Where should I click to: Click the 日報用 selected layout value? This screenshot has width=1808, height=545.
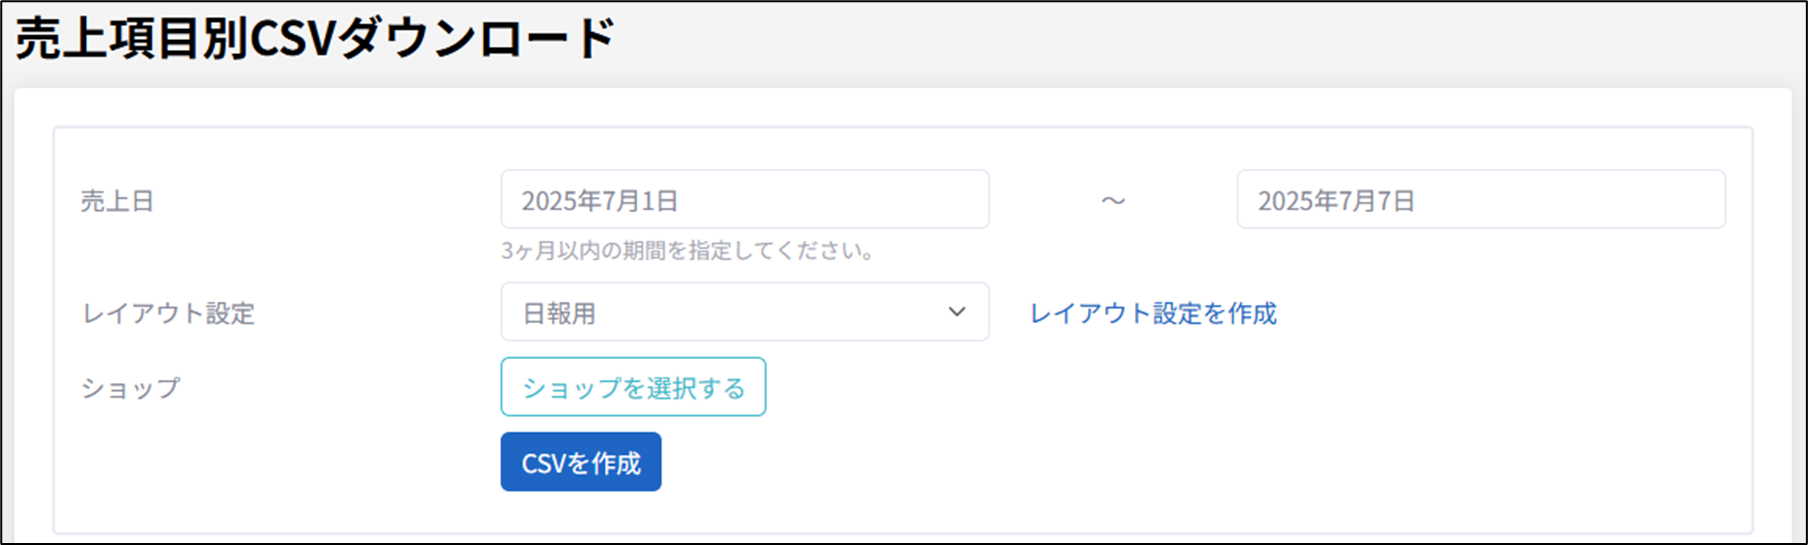(x=559, y=314)
